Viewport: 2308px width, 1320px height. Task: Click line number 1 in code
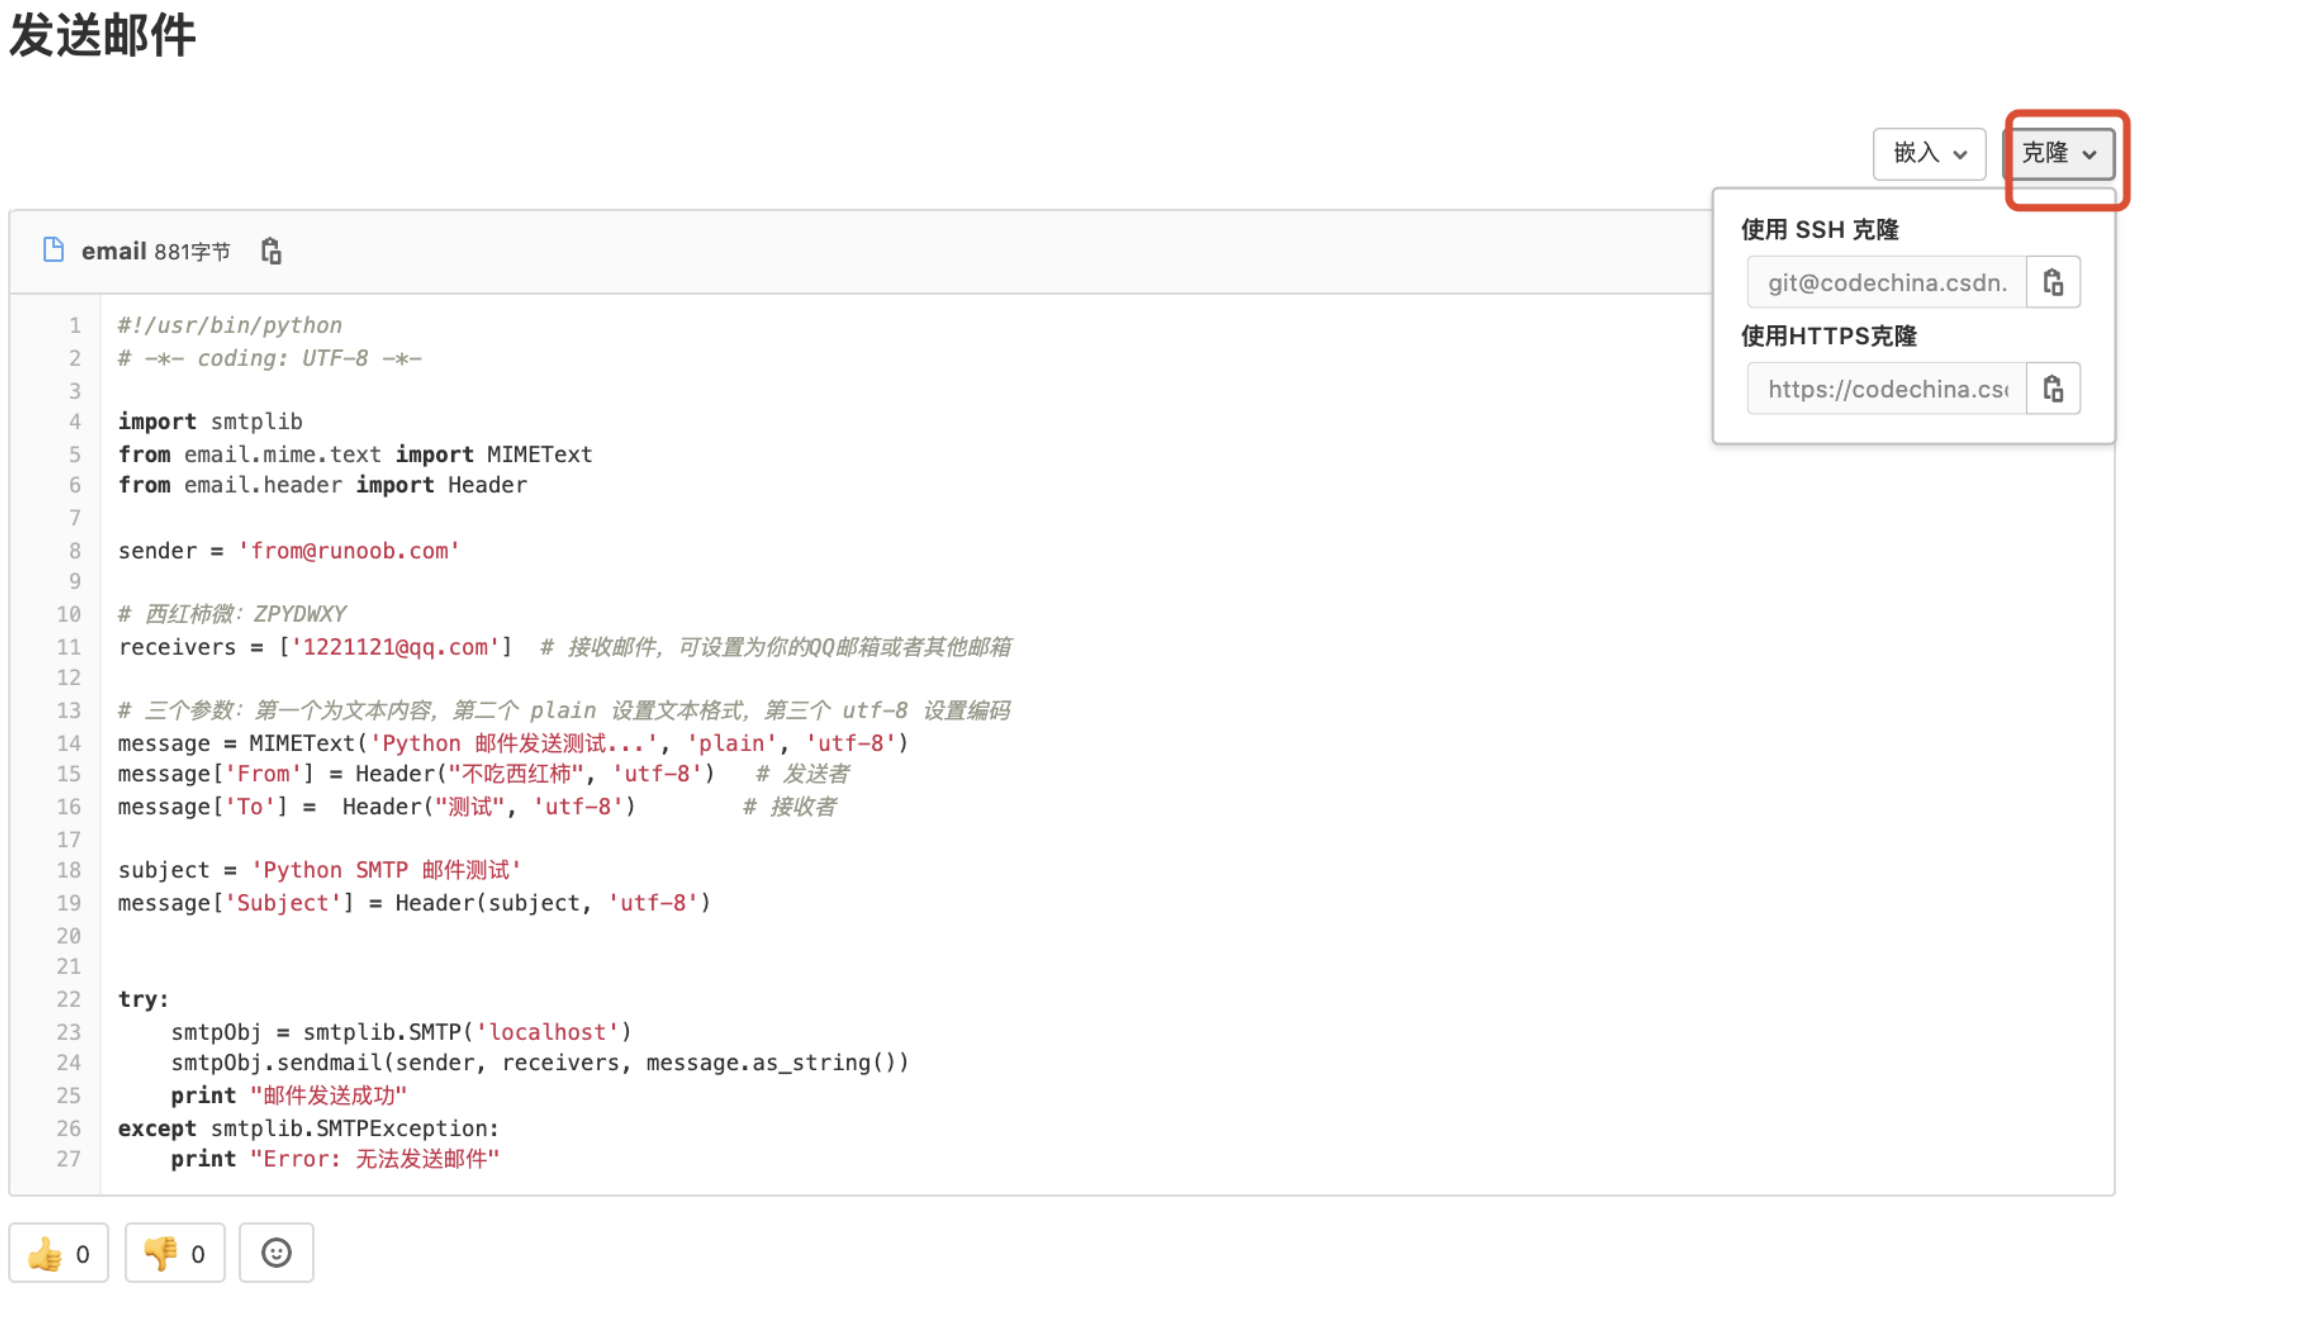75,326
